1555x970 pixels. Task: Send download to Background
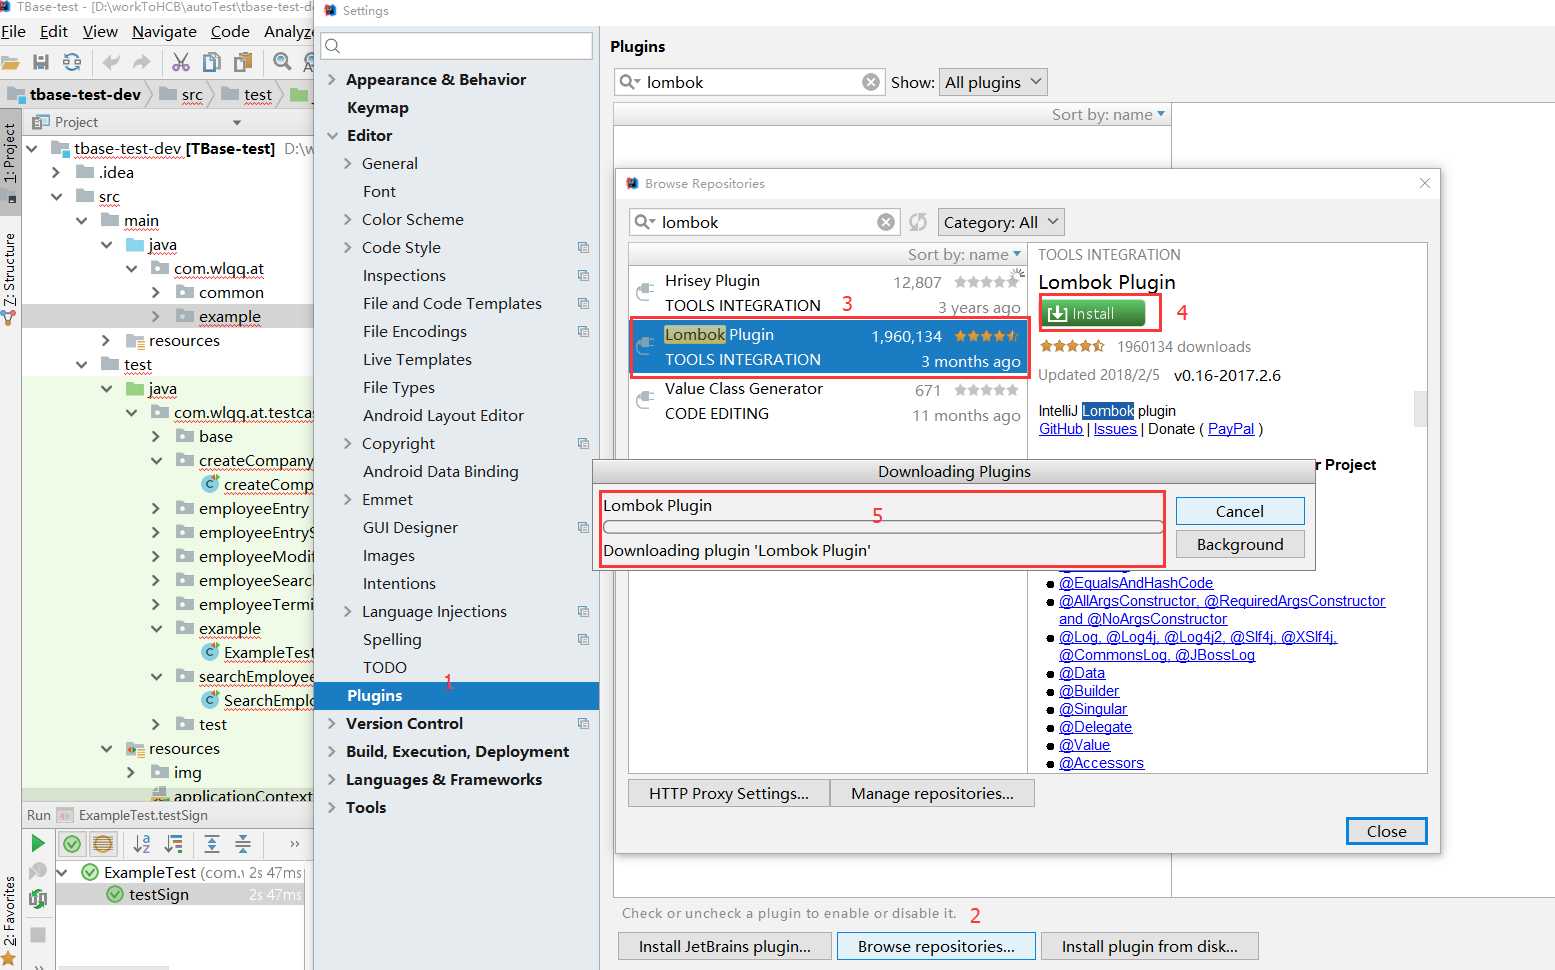(1240, 544)
